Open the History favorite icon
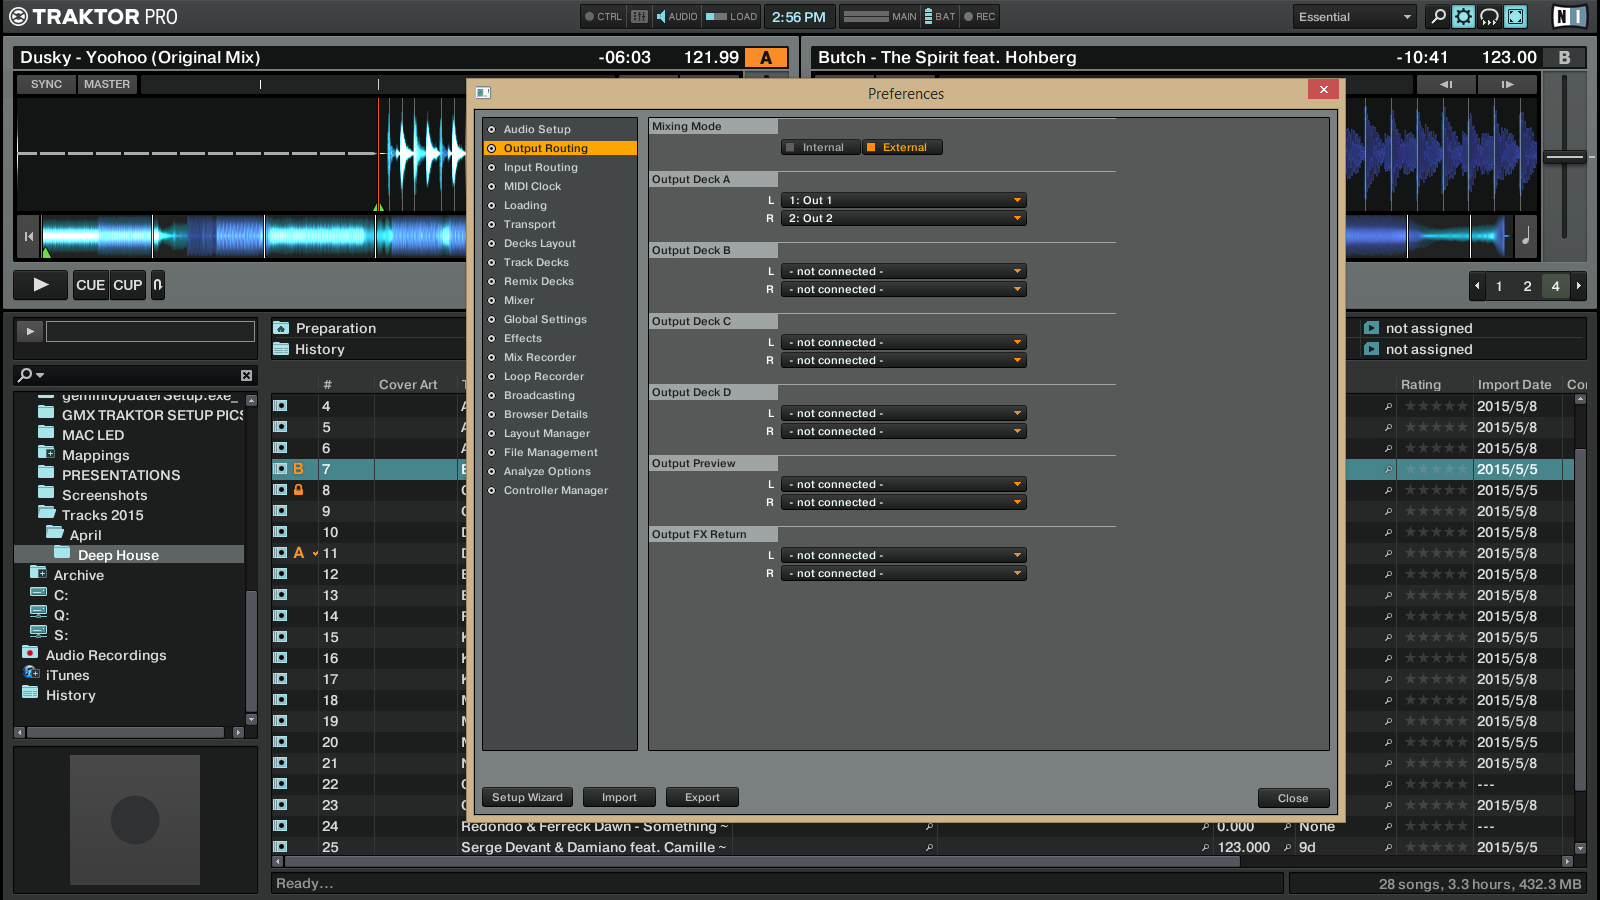 click(x=281, y=349)
